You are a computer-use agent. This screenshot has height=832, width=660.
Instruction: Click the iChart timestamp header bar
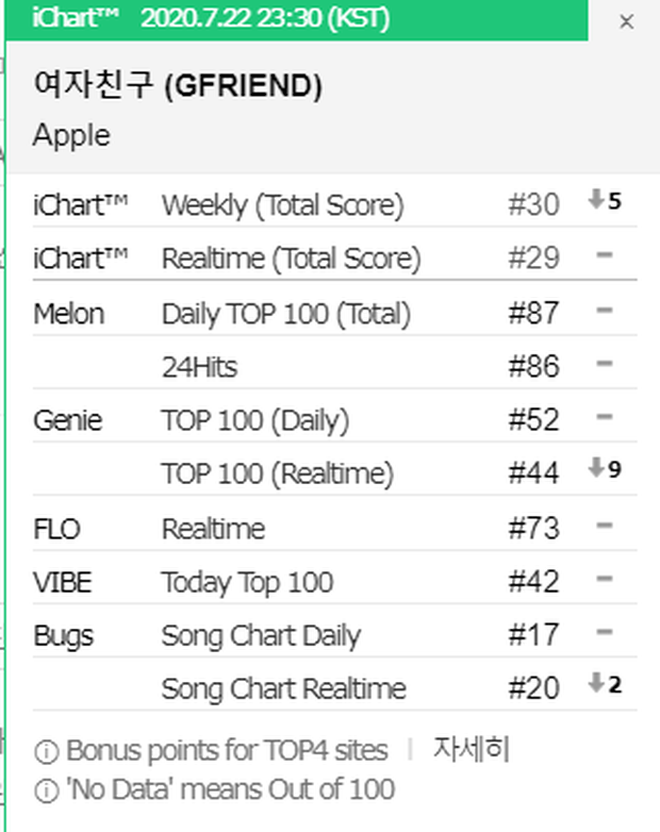(x=297, y=20)
